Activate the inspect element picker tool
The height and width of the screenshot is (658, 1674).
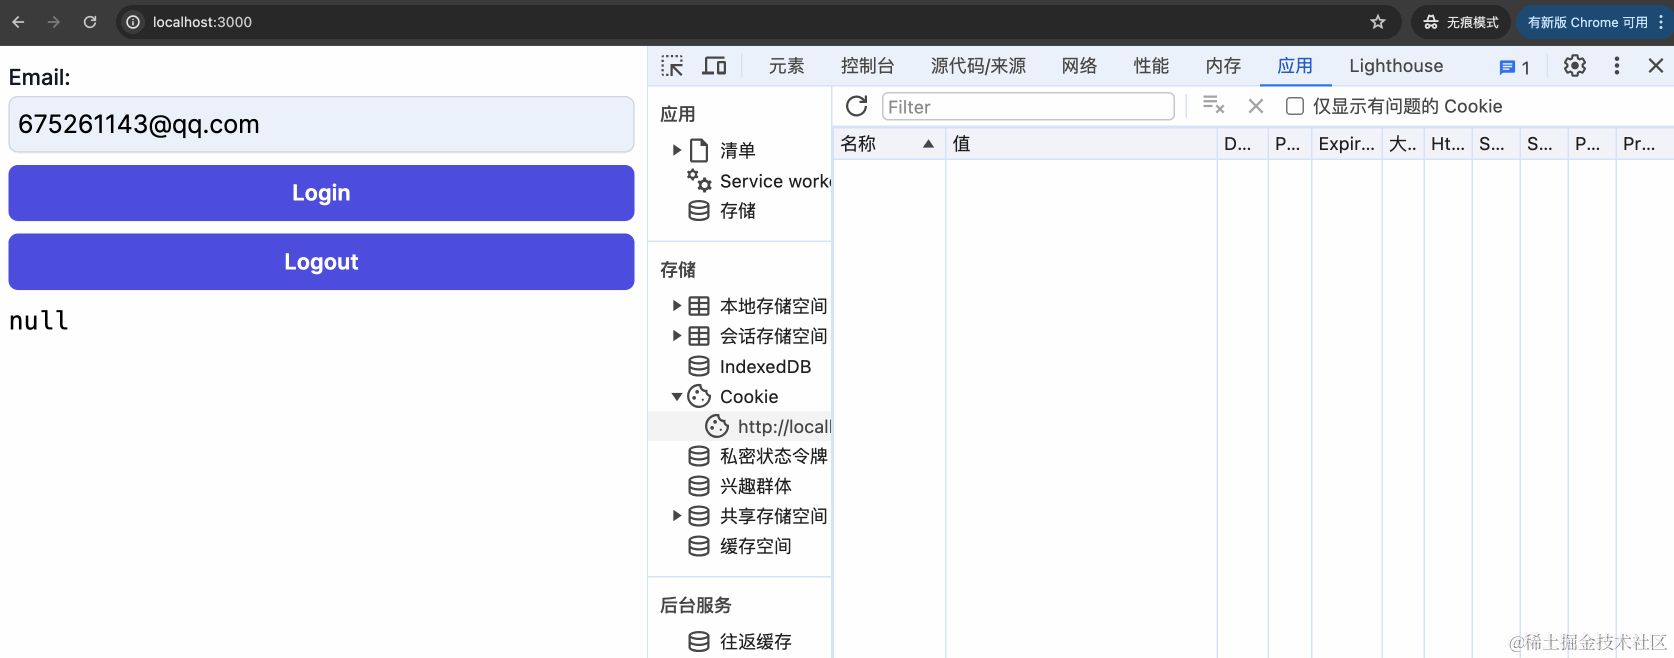[672, 66]
